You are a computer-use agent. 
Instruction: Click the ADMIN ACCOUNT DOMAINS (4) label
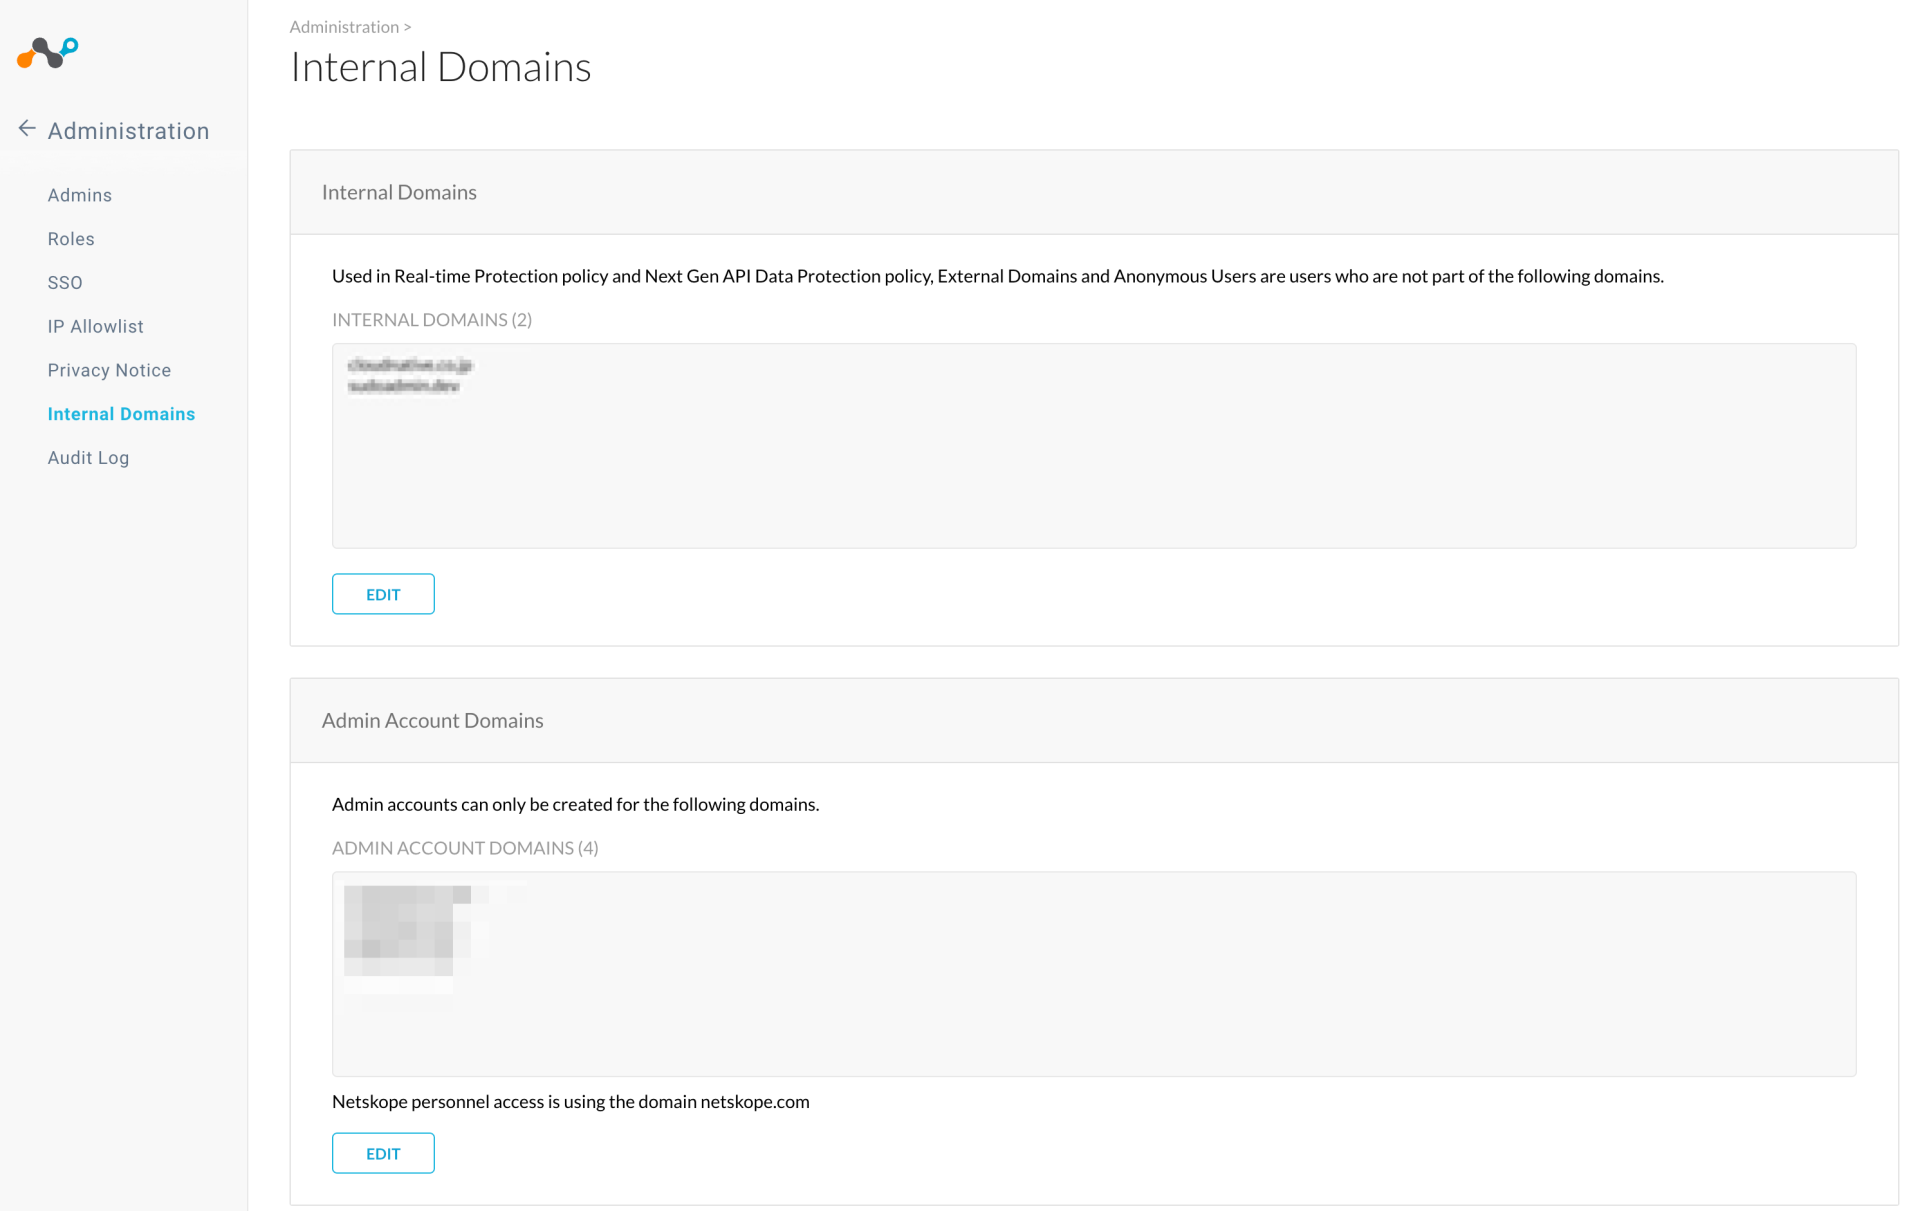(x=465, y=848)
